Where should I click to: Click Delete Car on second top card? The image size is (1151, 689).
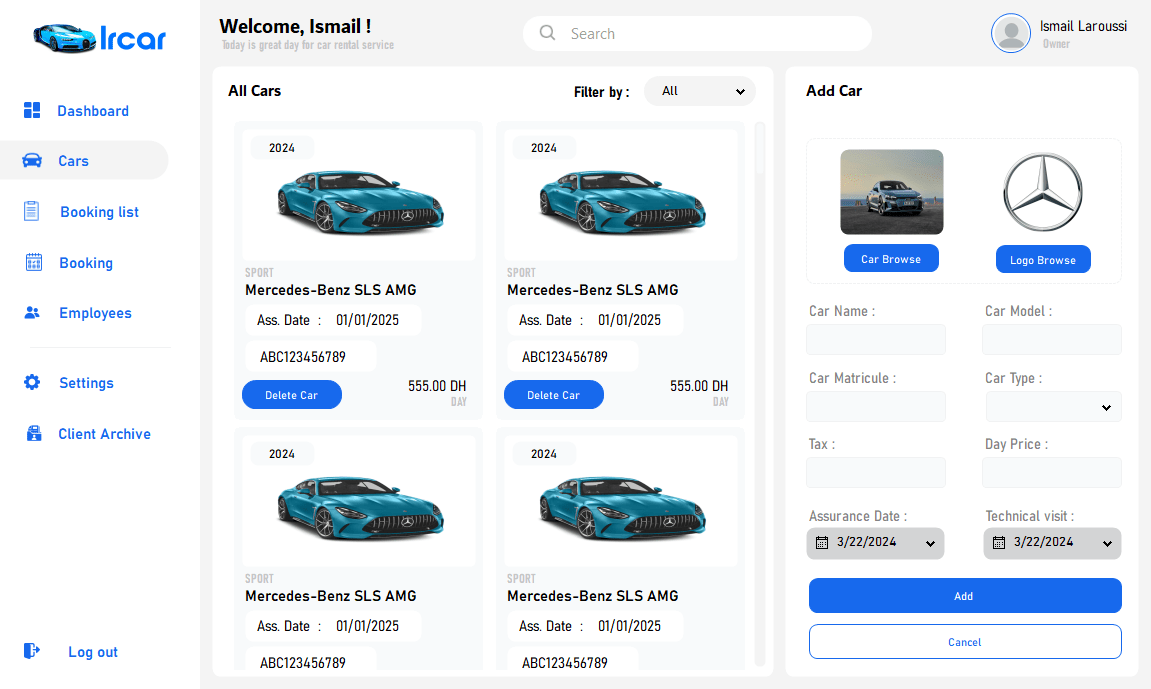553,395
